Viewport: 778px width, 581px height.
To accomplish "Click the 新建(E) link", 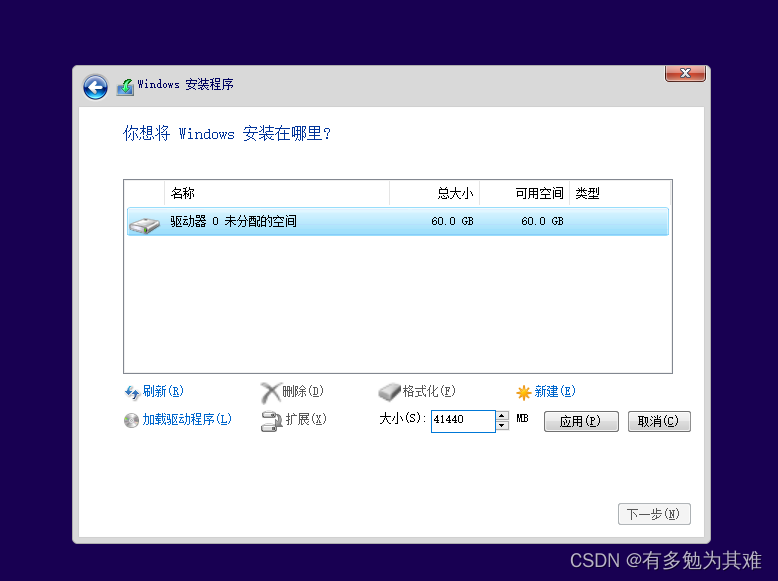I will (555, 391).
